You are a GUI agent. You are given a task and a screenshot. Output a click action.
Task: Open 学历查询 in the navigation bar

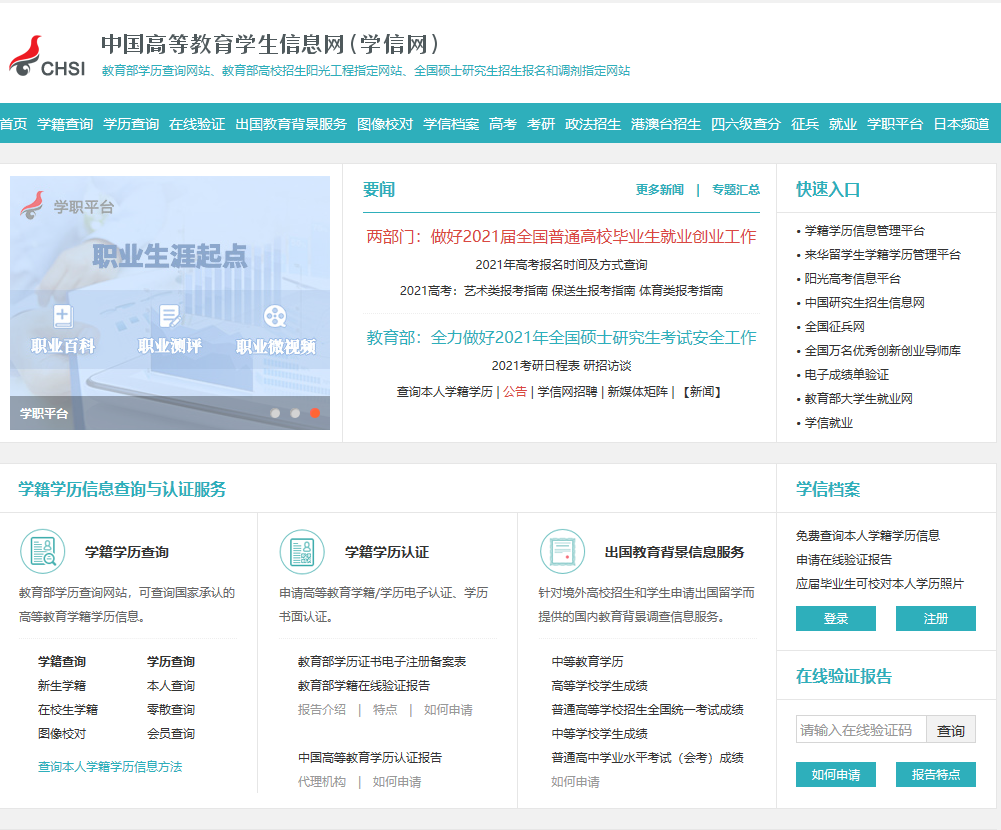click(x=131, y=124)
